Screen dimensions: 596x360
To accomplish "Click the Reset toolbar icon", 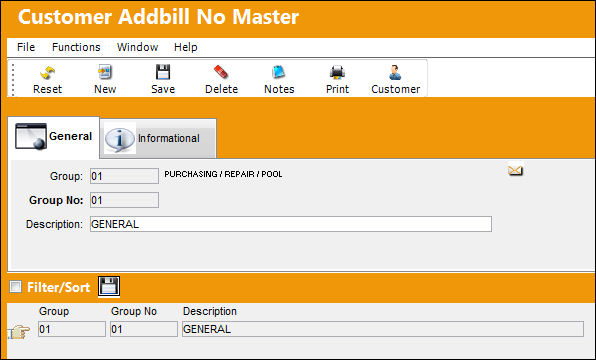I will pyautogui.click(x=47, y=72).
